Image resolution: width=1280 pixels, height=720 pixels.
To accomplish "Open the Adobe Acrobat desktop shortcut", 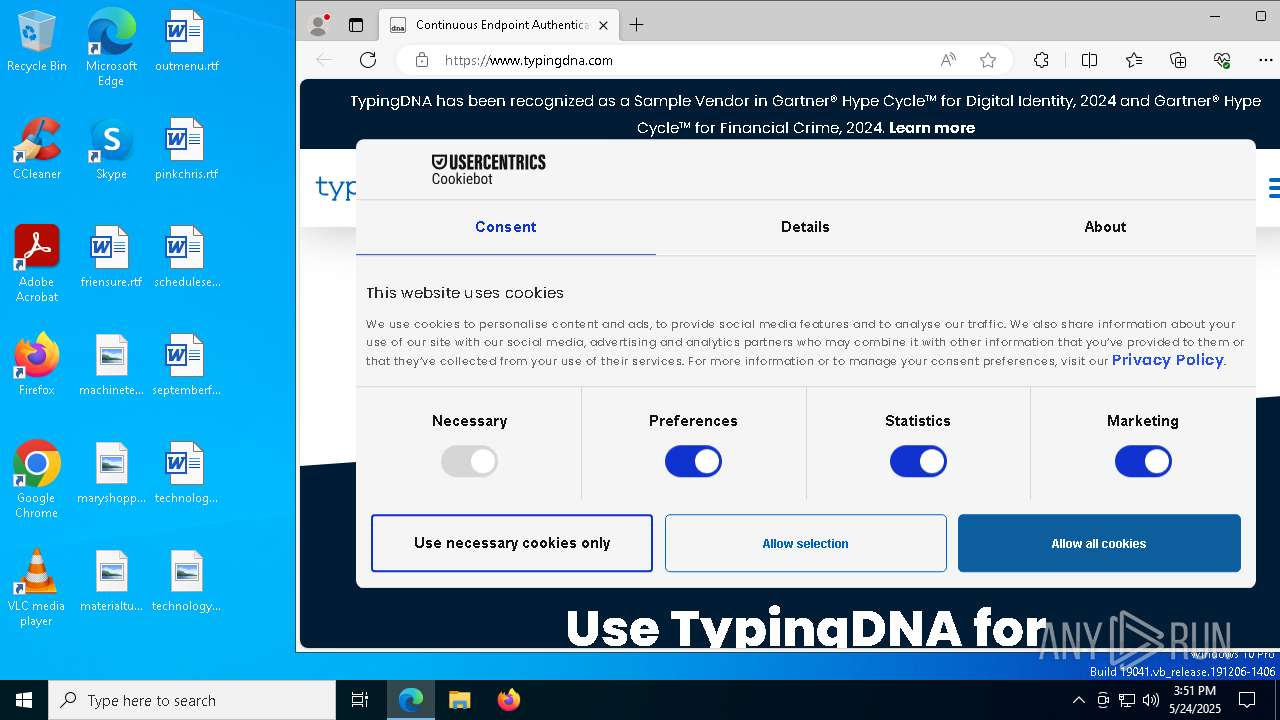I will click(37, 264).
